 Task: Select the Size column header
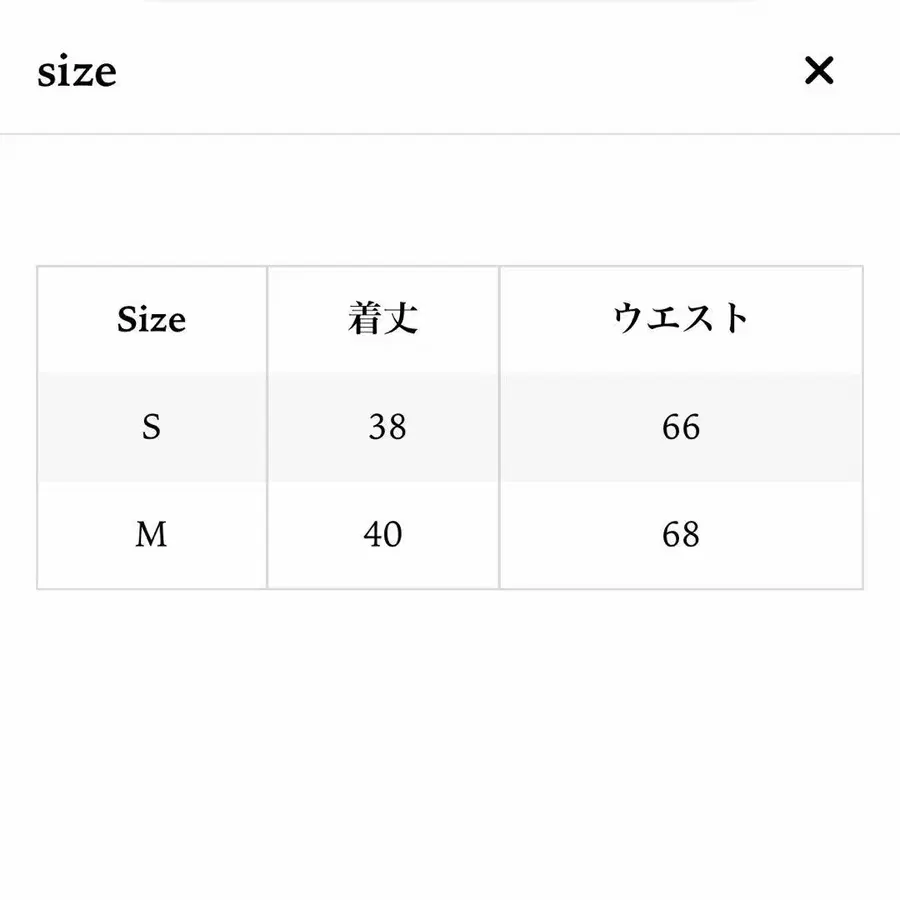(x=152, y=320)
